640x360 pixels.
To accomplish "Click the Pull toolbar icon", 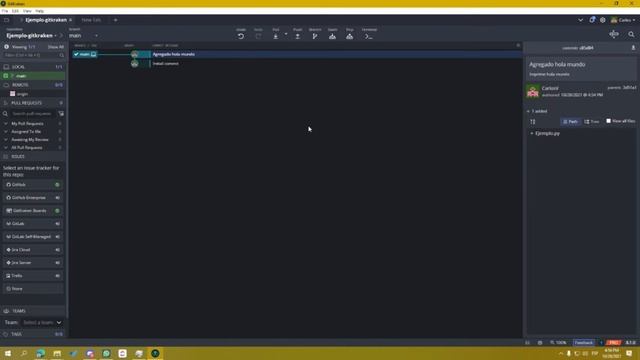I will tap(276, 36).
